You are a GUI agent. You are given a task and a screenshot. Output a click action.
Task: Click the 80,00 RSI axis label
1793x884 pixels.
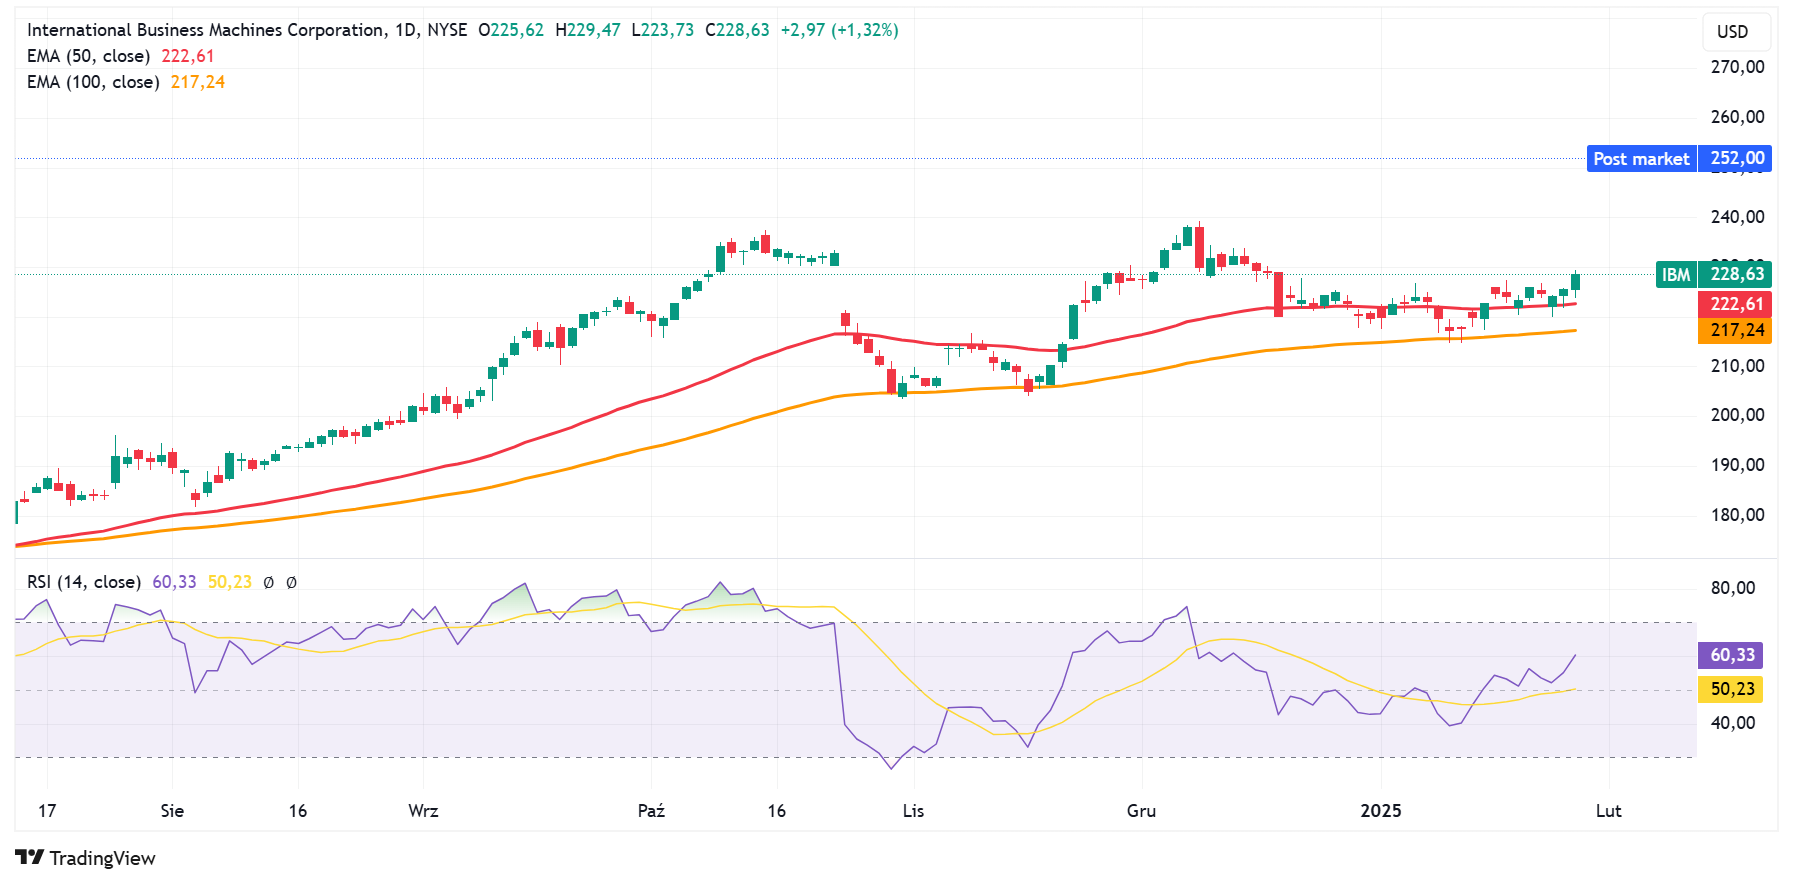1733,588
